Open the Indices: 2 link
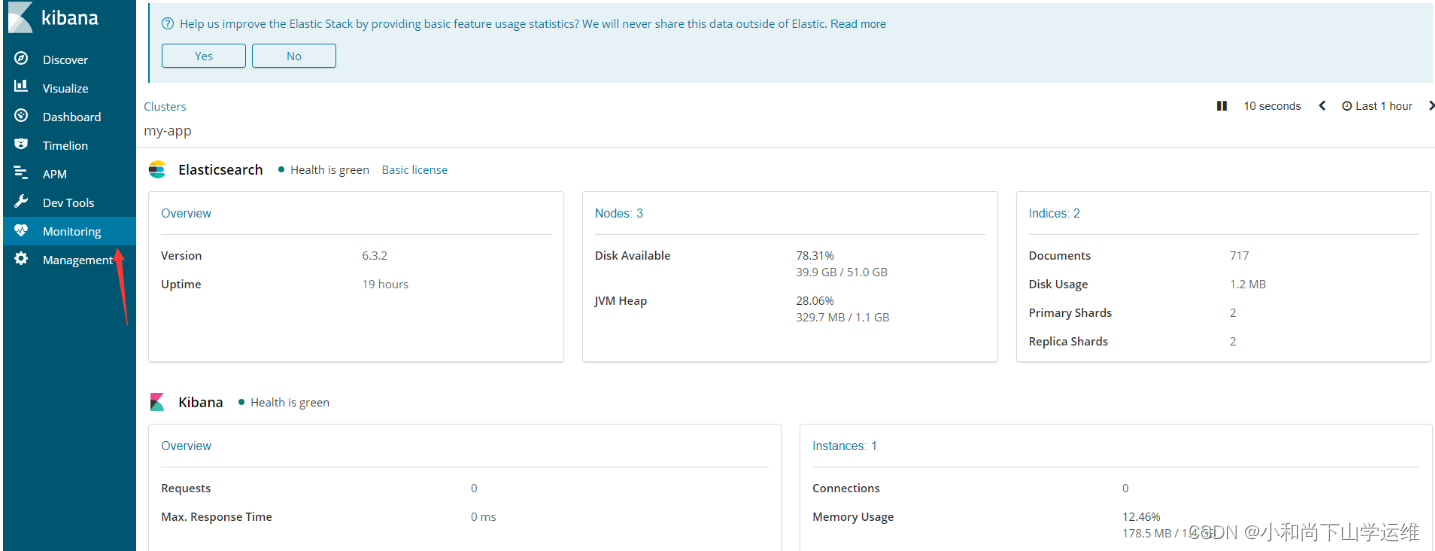1435x551 pixels. pyautogui.click(x=1054, y=213)
